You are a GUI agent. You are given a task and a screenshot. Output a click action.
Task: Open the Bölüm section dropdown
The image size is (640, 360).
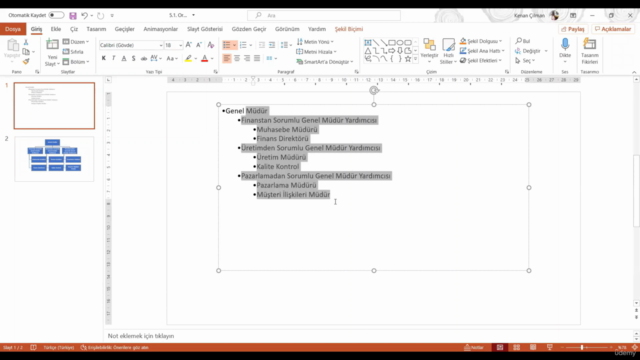(76, 62)
